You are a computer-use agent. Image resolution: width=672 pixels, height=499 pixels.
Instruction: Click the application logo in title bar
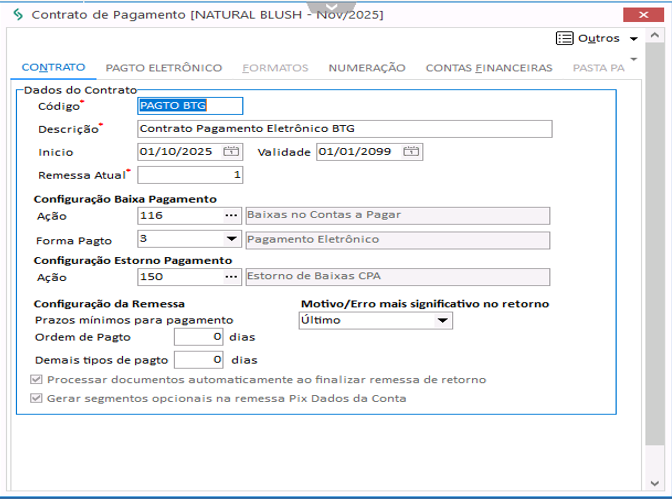[x=18, y=15]
